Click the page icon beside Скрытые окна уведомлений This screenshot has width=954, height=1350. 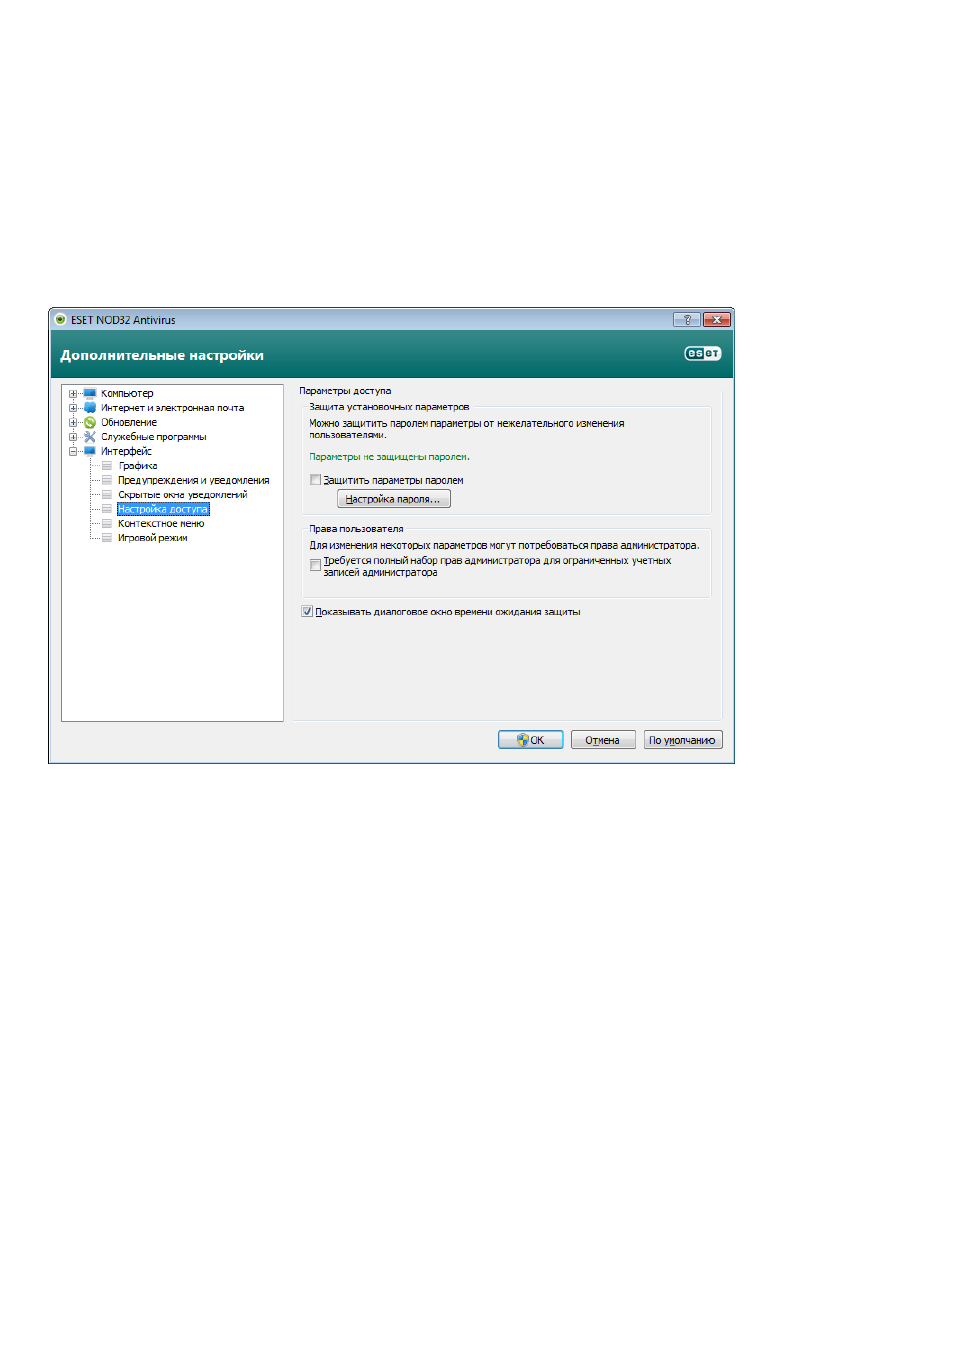[107, 495]
